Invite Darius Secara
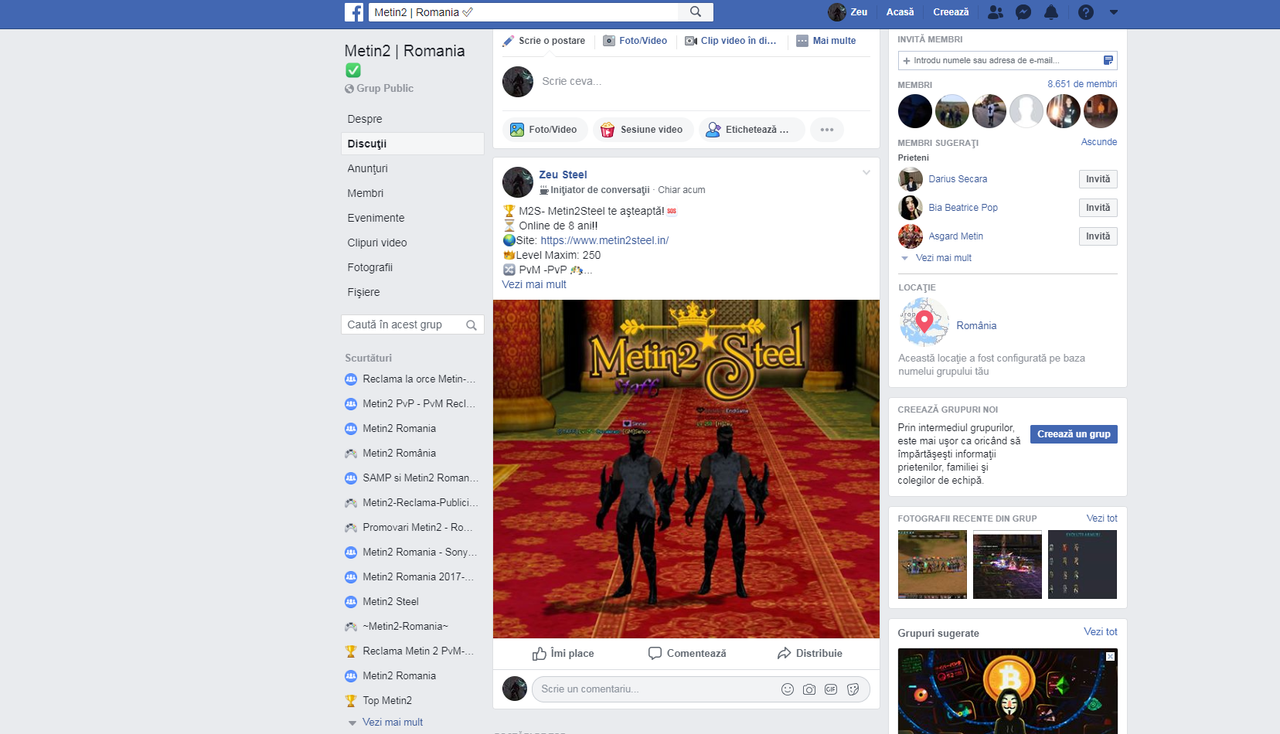The height and width of the screenshot is (734, 1280). pos(1098,179)
